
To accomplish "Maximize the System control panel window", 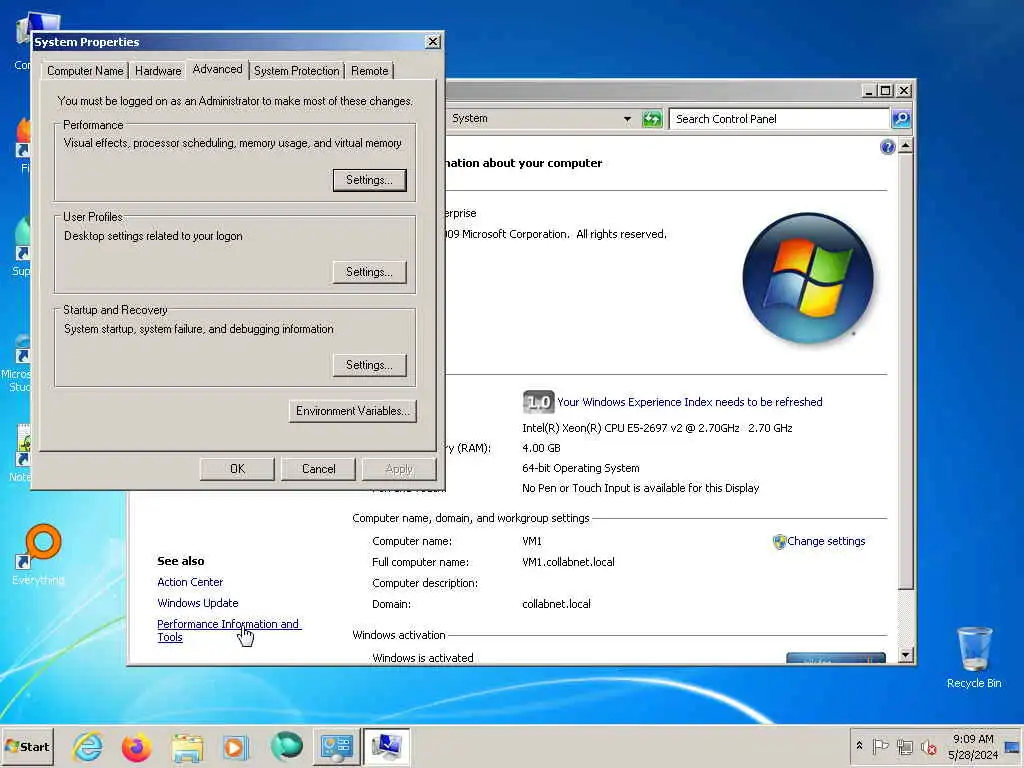I will (886, 90).
